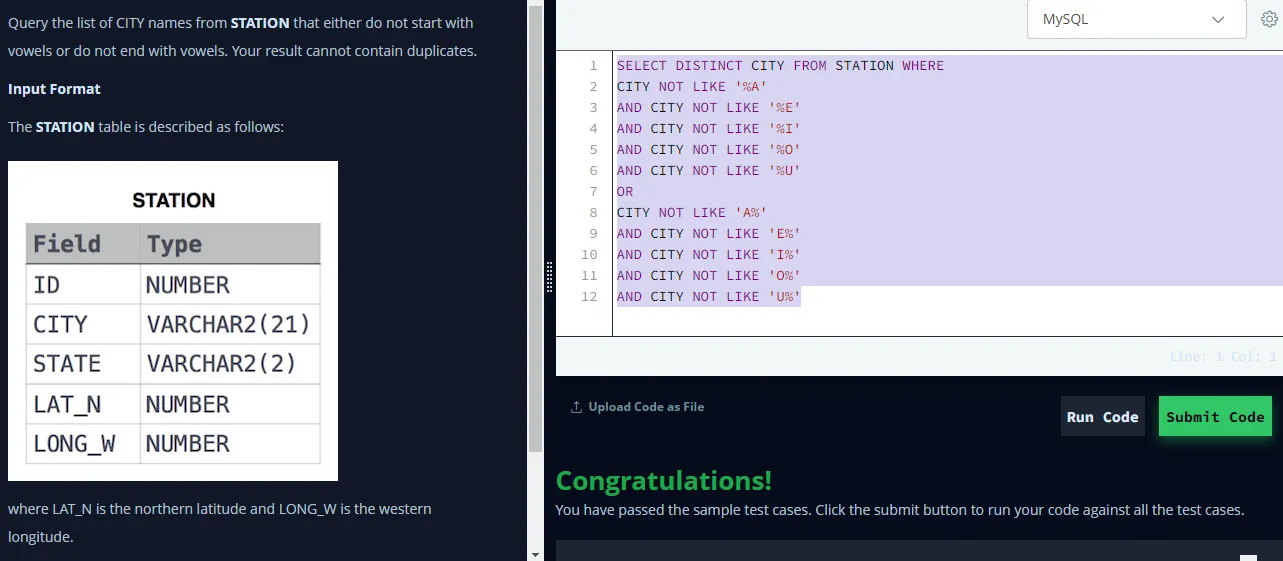Click the Type column header in table
Viewport: 1283px width, 561px height.
[x=229, y=244]
